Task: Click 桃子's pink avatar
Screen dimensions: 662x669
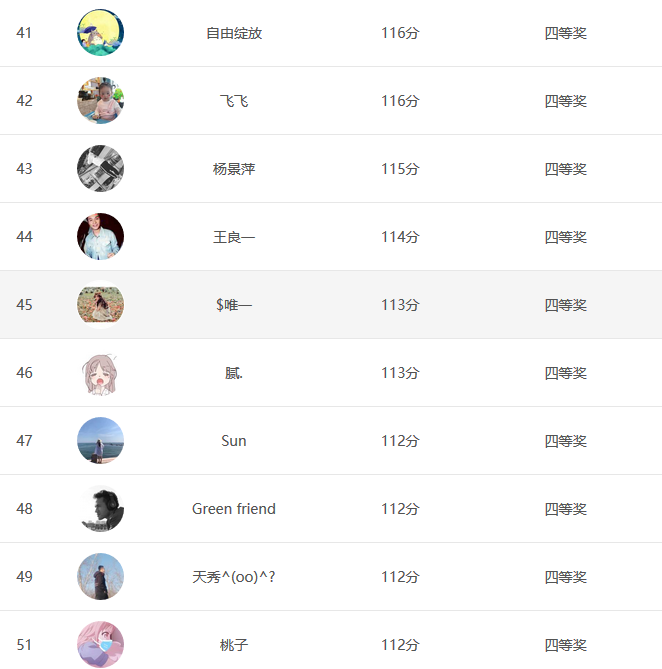Action: 100,644
